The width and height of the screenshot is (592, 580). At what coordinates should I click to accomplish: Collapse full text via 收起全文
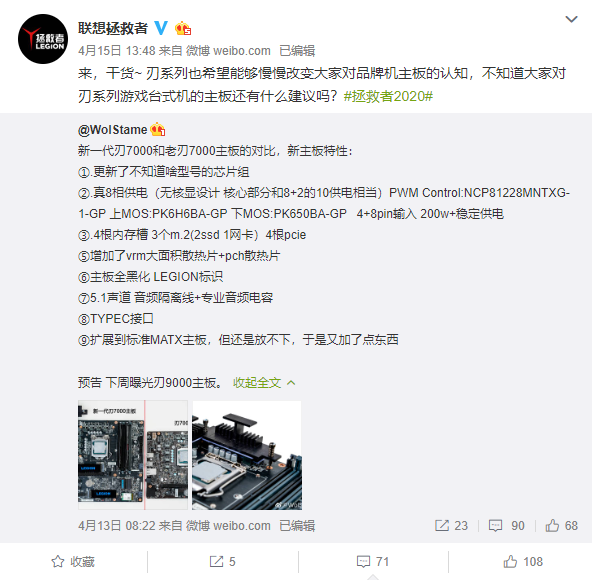coord(264,383)
